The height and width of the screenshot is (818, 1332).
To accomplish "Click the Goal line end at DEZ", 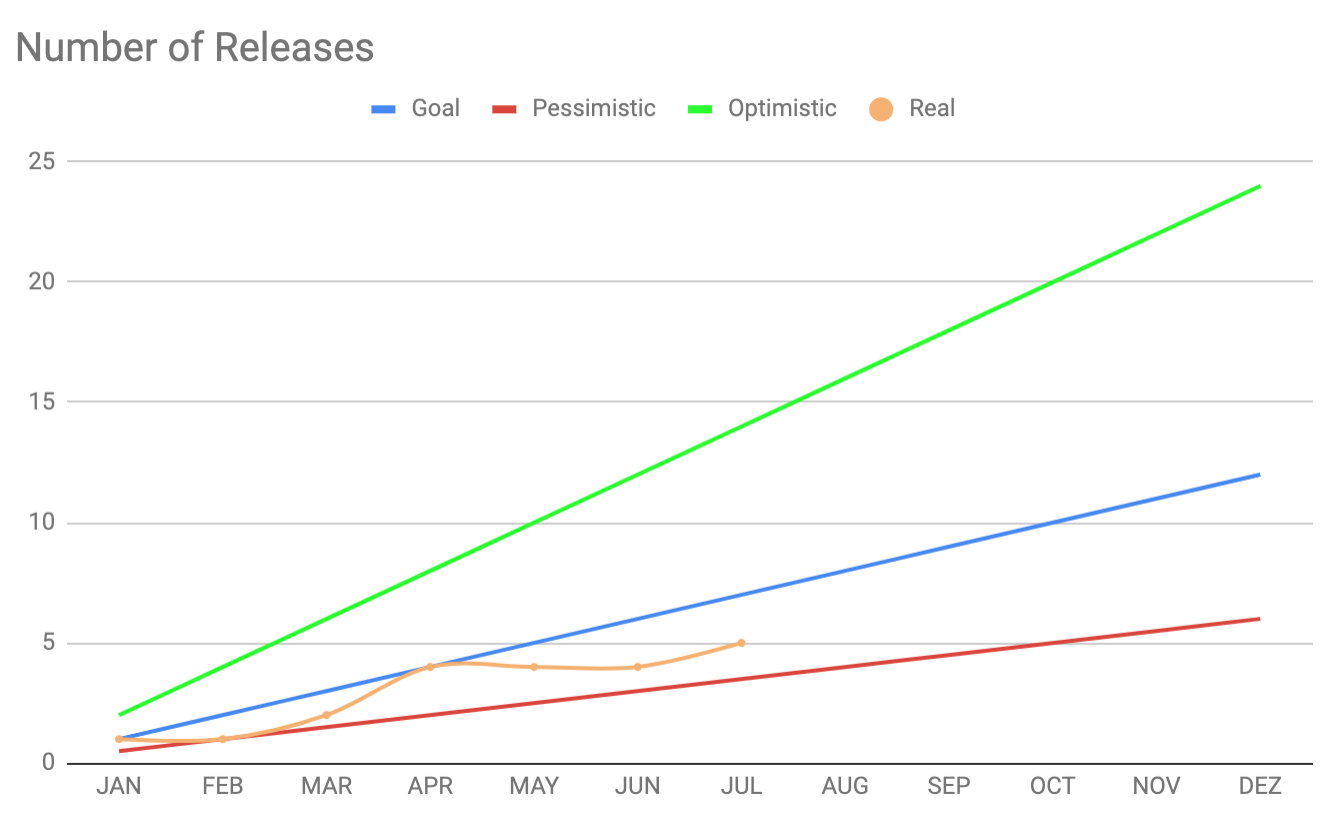I will 1259,475.
